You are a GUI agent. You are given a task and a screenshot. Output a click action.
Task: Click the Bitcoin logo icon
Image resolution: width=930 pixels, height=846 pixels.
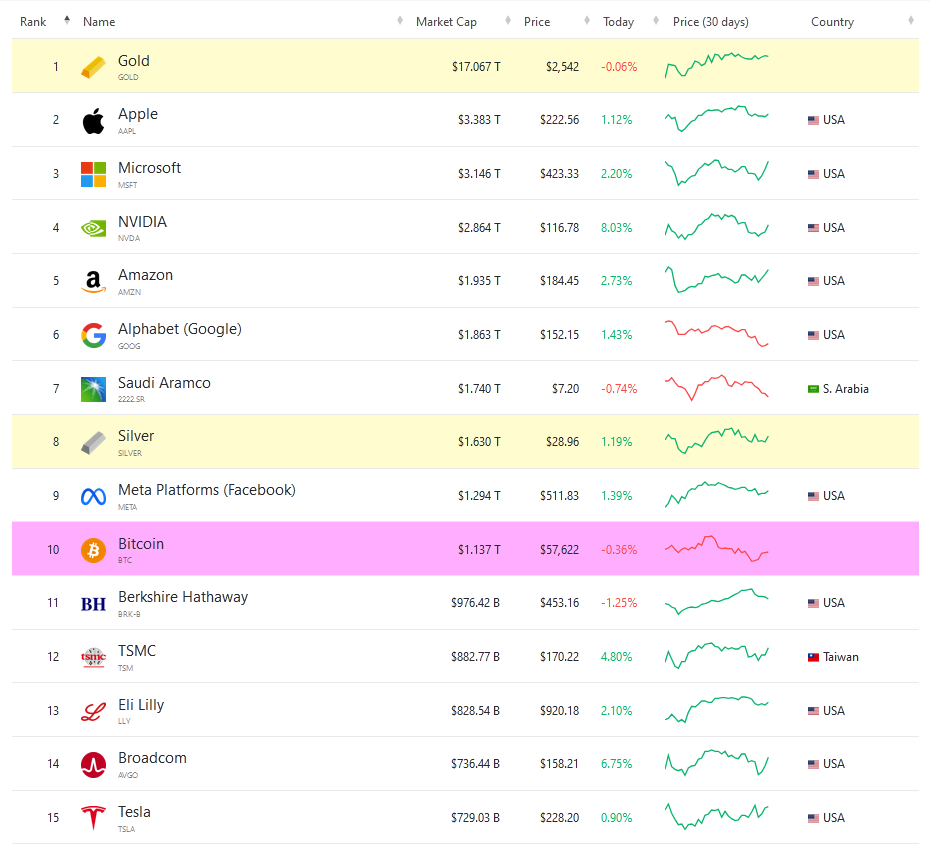coord(93,550)
